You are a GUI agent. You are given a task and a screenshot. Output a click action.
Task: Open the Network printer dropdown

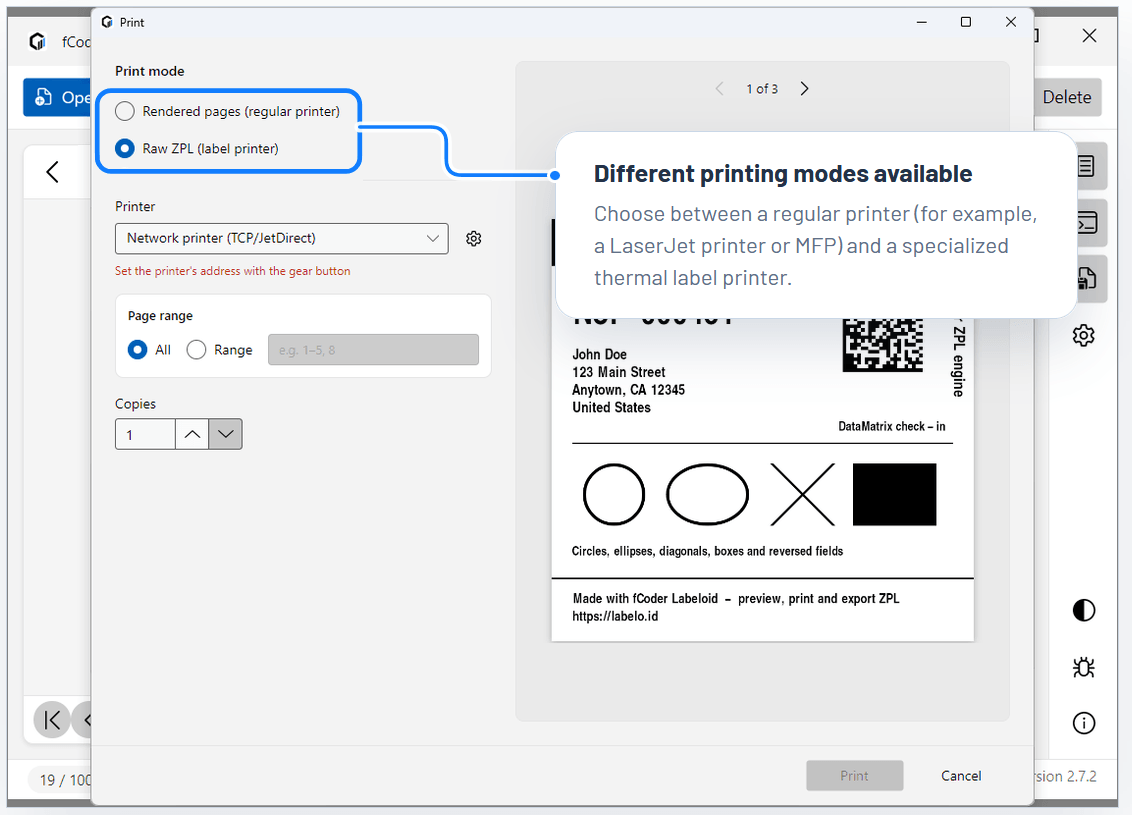tap(282, 238)
